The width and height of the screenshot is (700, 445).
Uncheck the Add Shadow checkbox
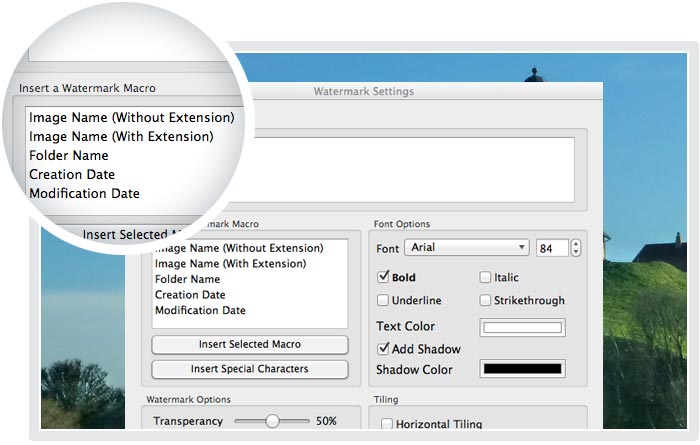point(383,349)
